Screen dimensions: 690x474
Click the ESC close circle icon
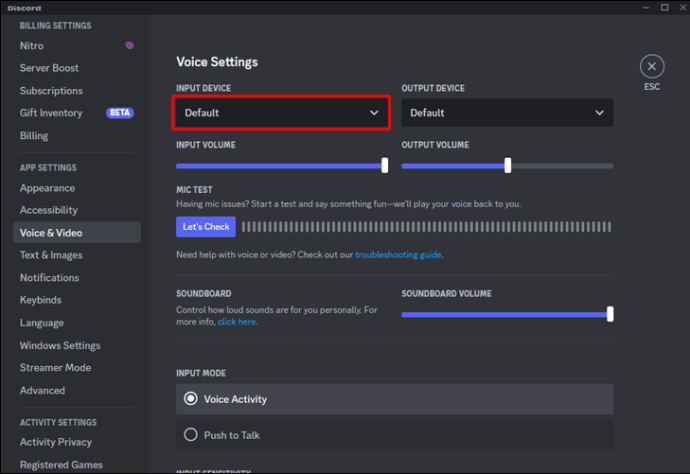pos(652,66)
